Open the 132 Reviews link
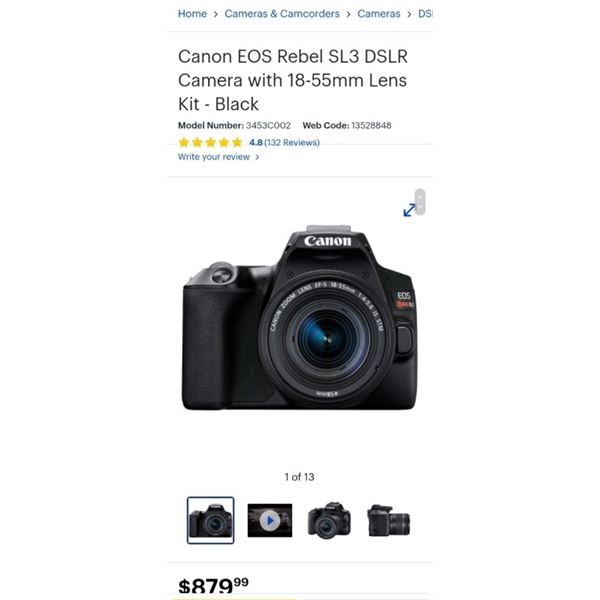This screenshot has width=600, height=600. tap(292, 143)
